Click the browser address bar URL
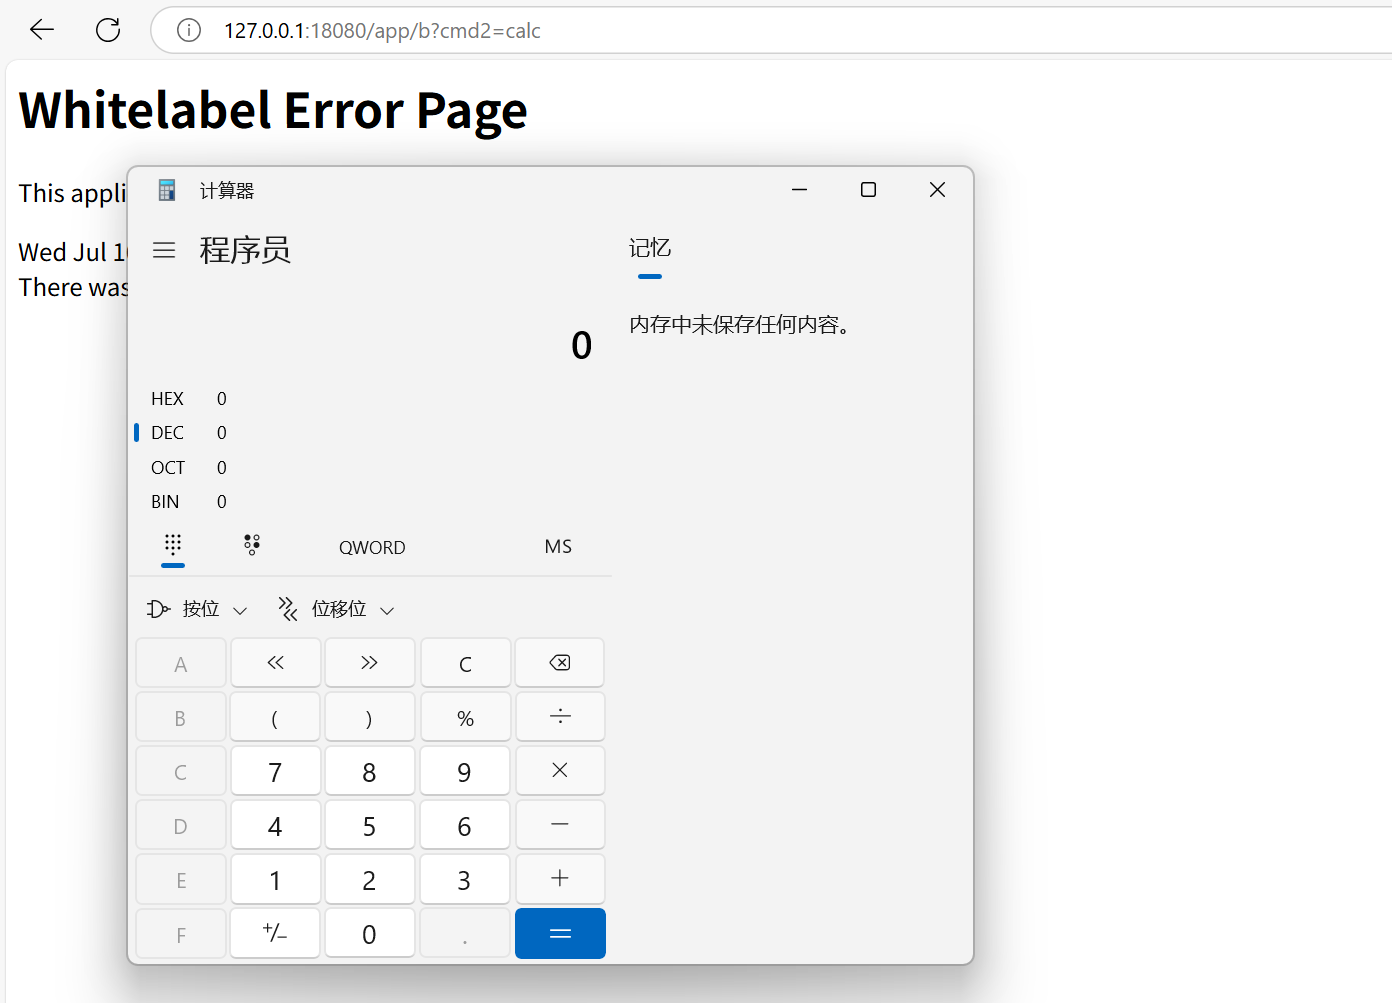 382,31
